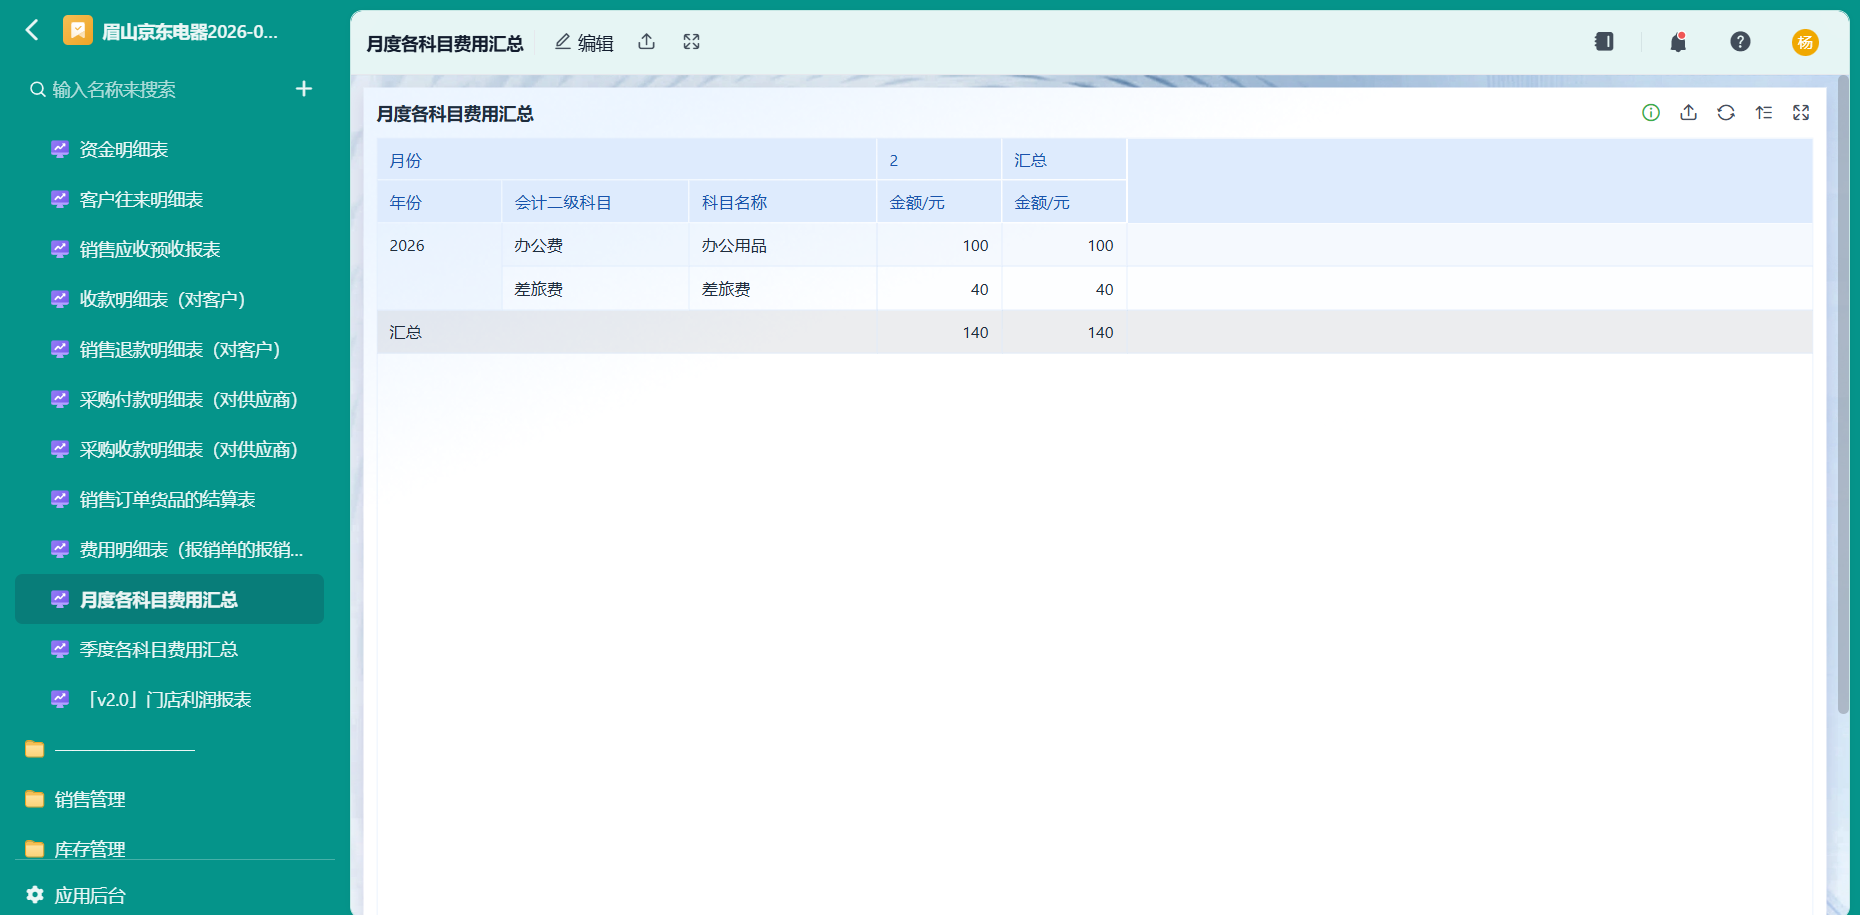Click the search magnifier icon
This screenshot has width=1860, height=915.
pyautogui.click(x=38, y=90)
